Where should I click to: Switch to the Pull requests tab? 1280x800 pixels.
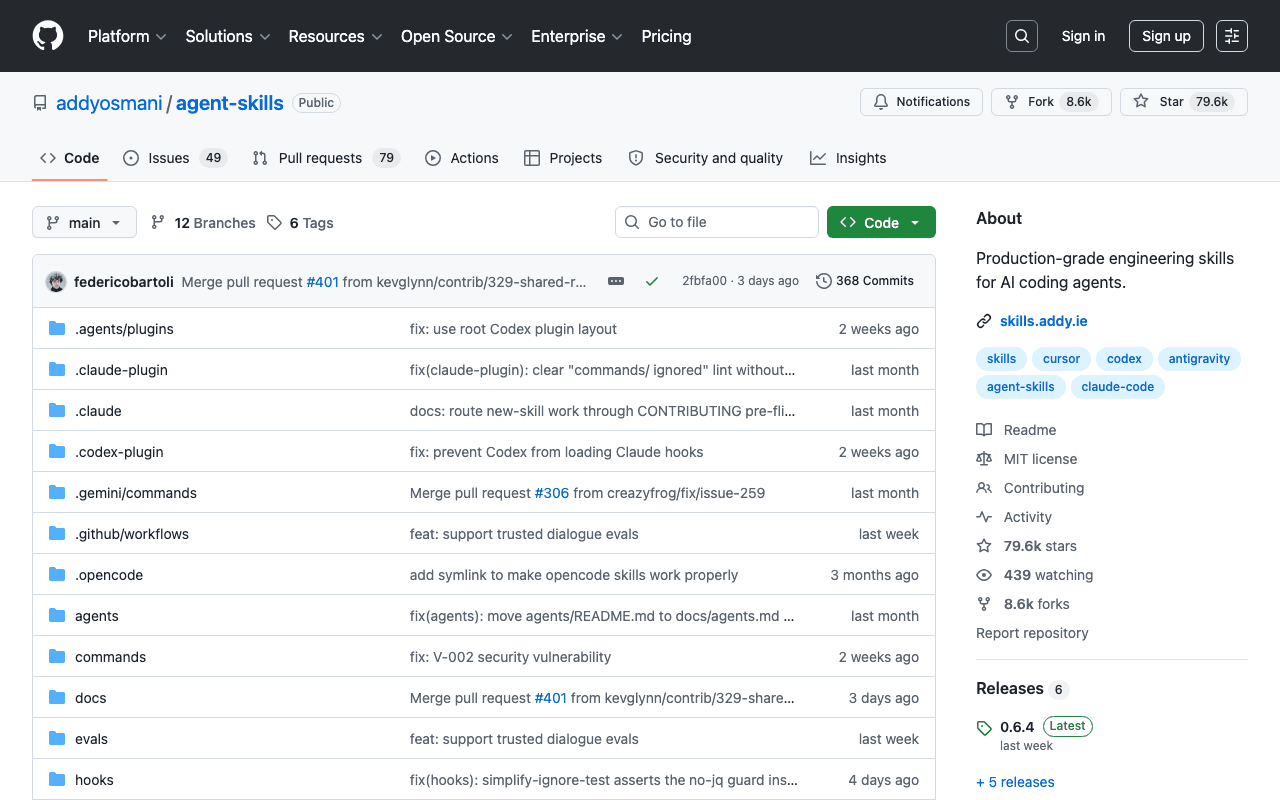pyautogui.click(x=326, y=158)
